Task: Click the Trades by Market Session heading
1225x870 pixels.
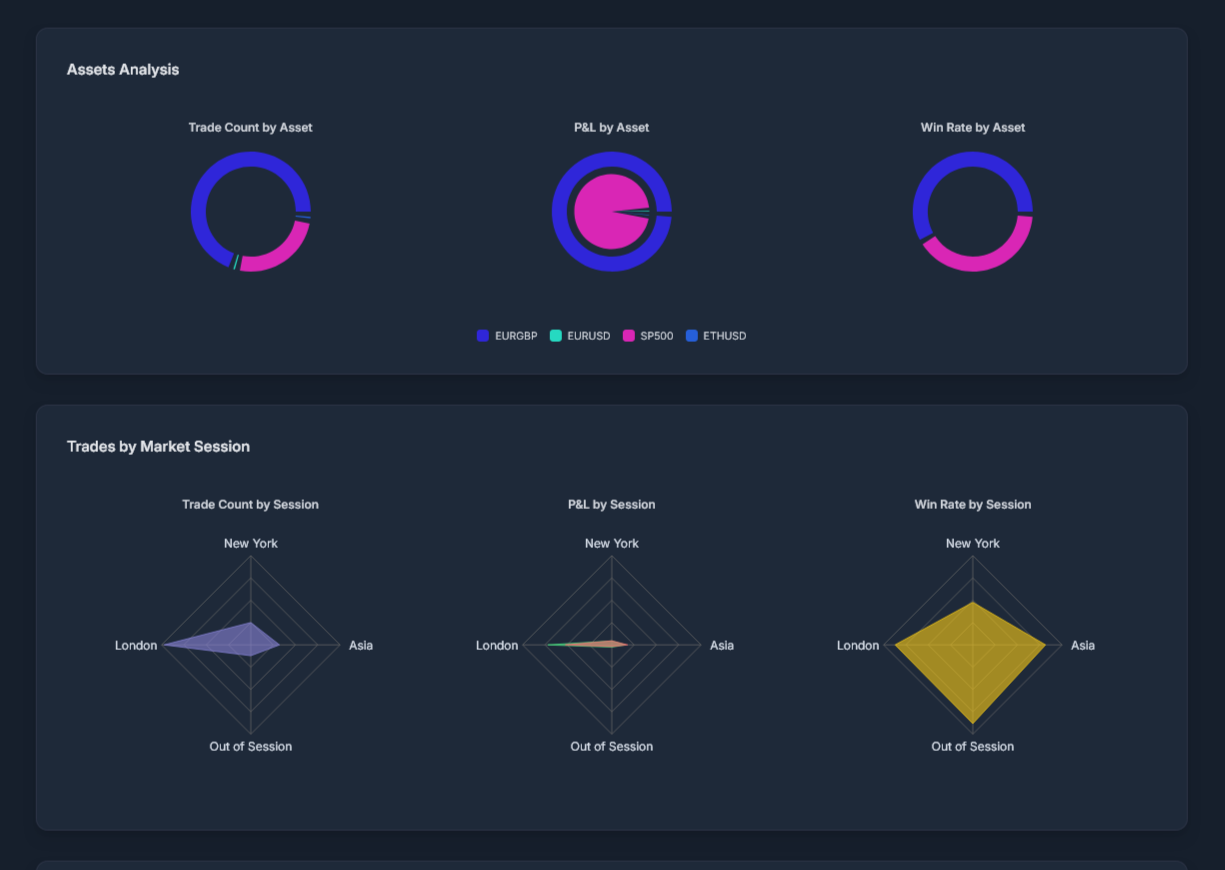Action: tap(158, 446)
